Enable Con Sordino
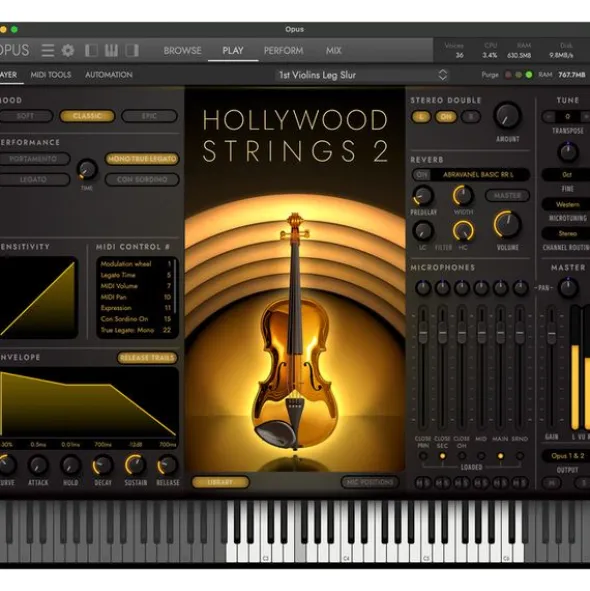Viewport: 590px width, 591px height. 142,180
